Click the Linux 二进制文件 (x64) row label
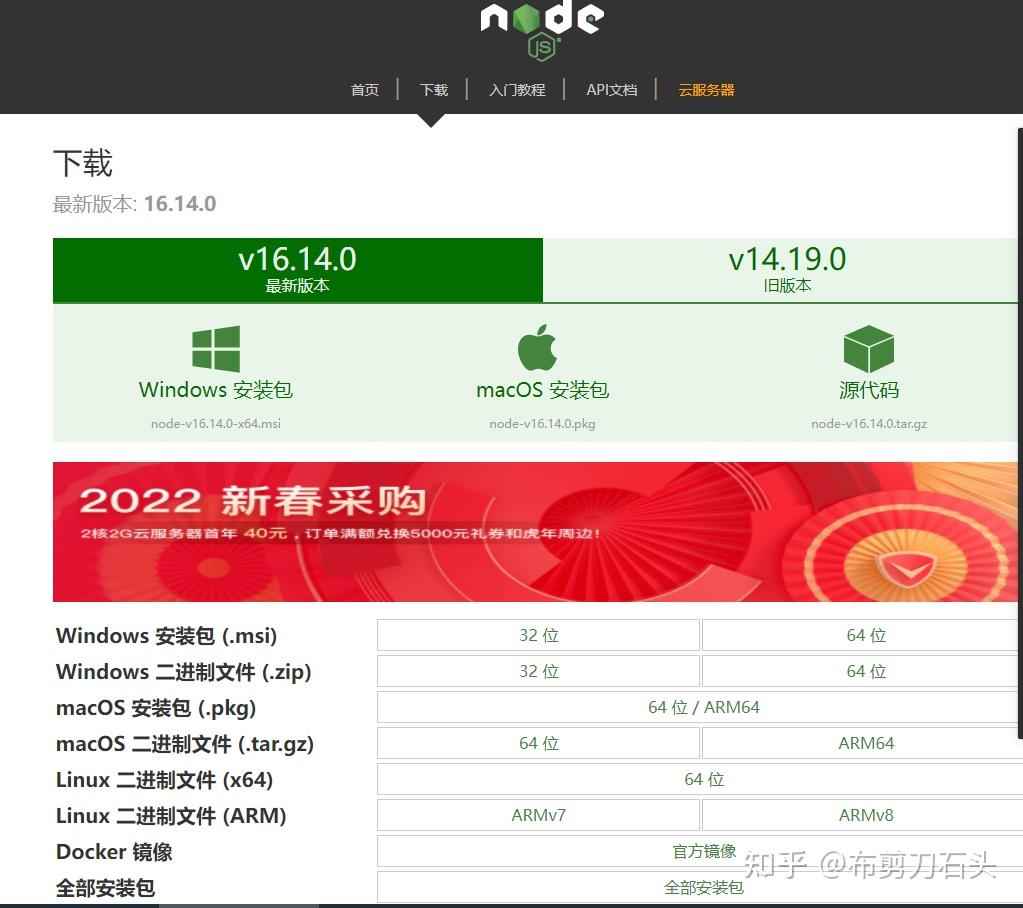 [x=164, y=779]
